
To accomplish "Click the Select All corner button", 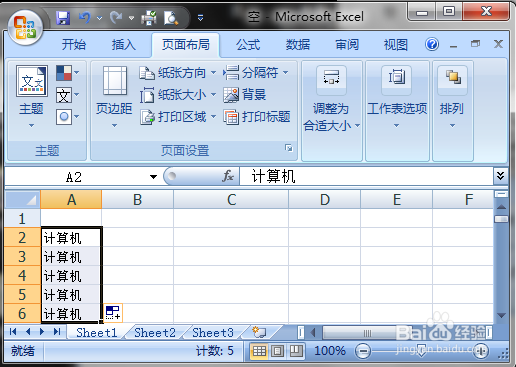I will coord(23,199).
